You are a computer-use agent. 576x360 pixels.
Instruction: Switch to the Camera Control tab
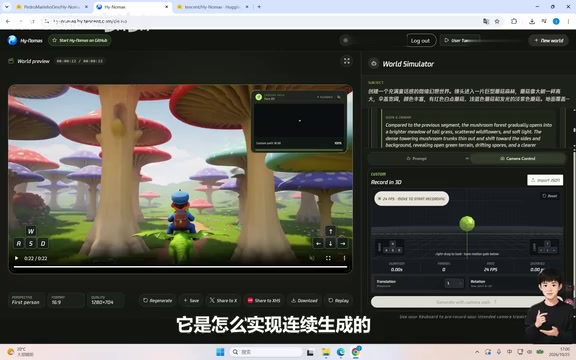click(517, 158)
